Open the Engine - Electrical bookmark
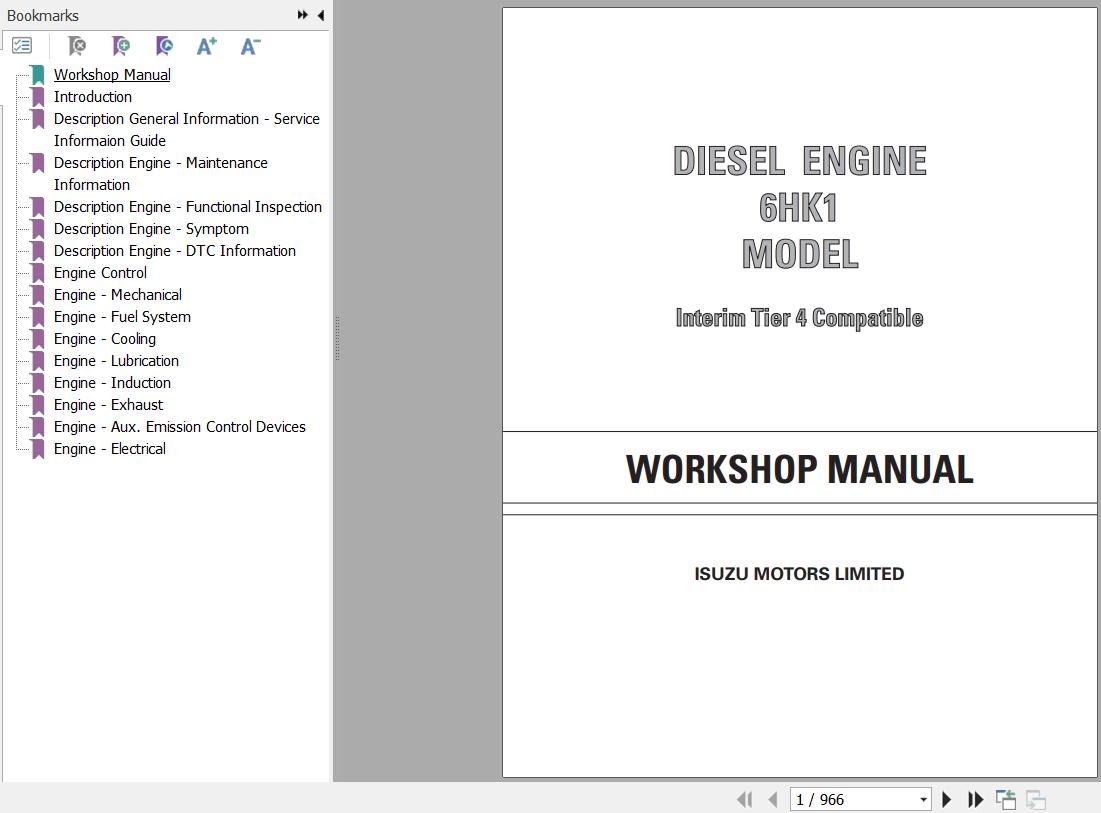This screenshot has width=1101, height=813. pos(110,449)
